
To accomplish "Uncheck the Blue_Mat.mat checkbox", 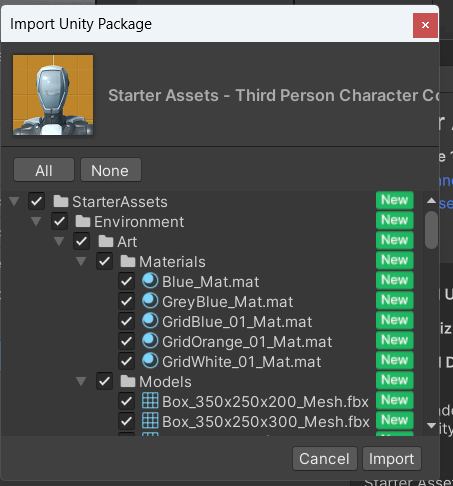I will pos(127,281).
